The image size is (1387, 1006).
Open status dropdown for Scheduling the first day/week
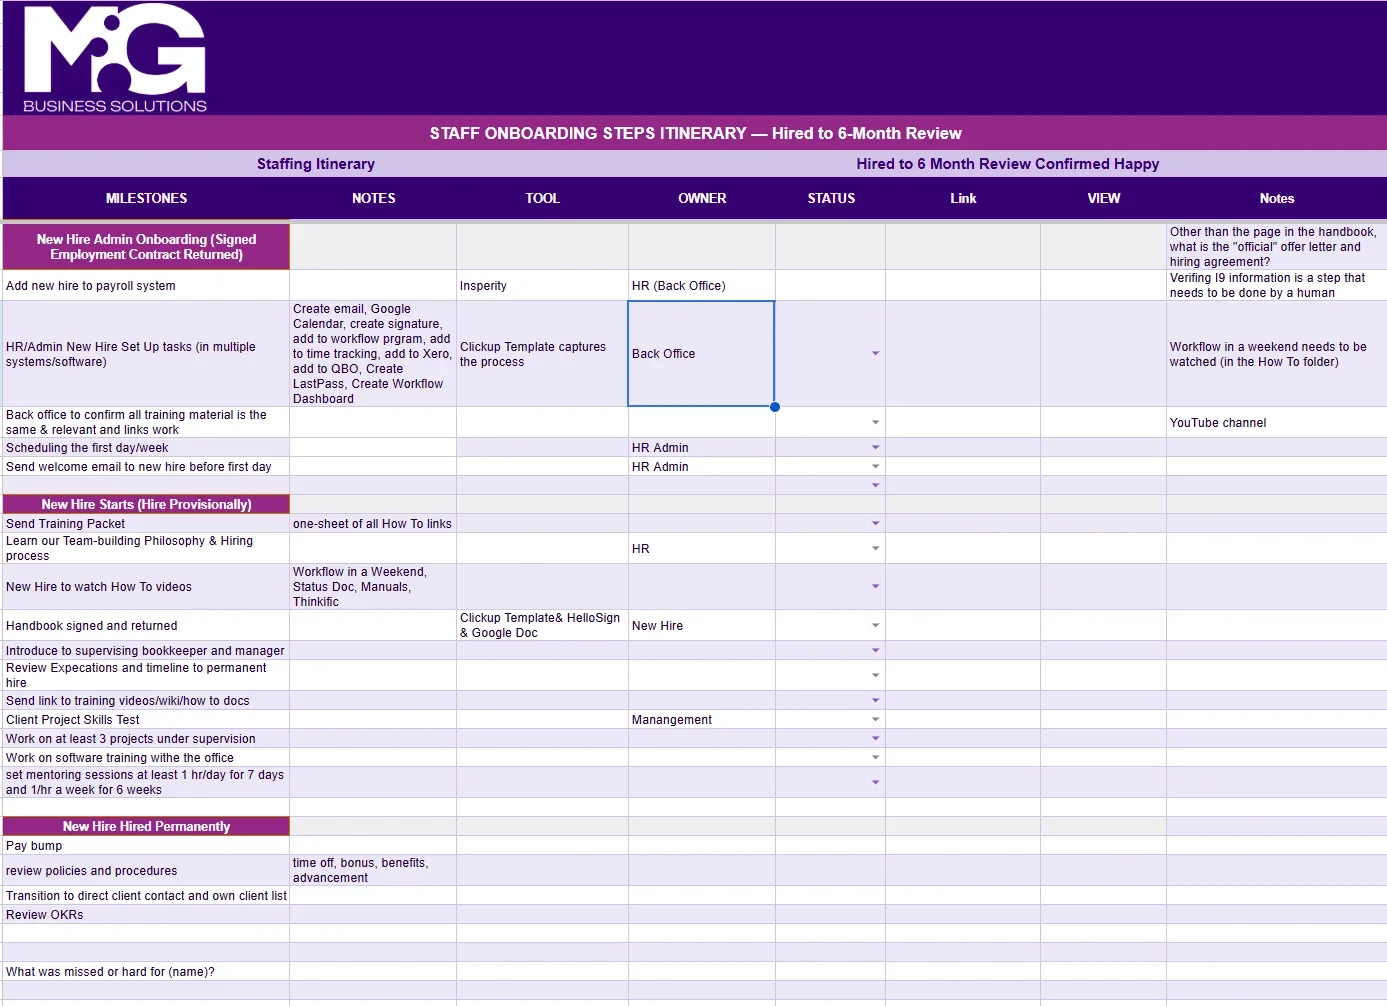[875, 447]
